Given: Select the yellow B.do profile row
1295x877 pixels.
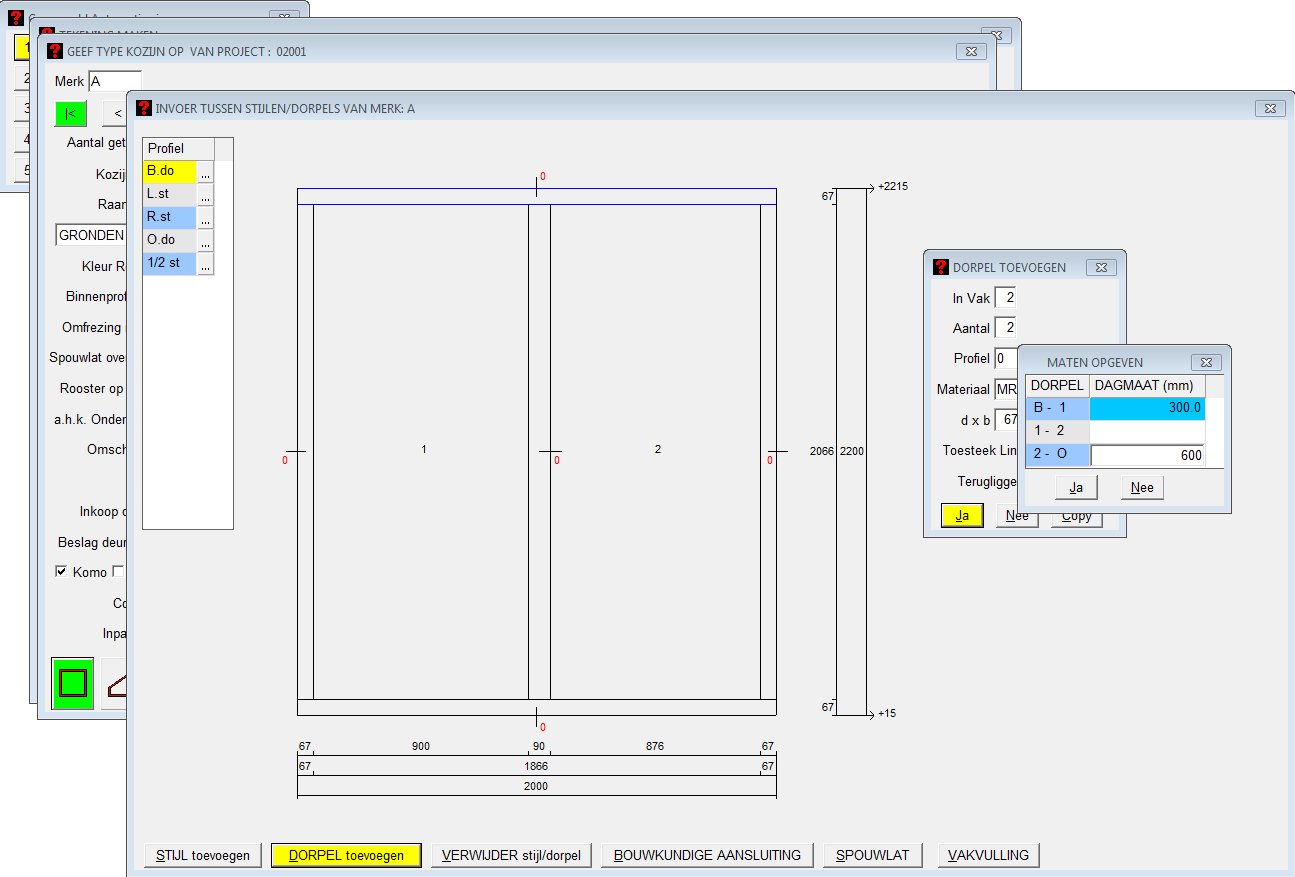Looking at the screenshot, I should (x=169, y=172).
